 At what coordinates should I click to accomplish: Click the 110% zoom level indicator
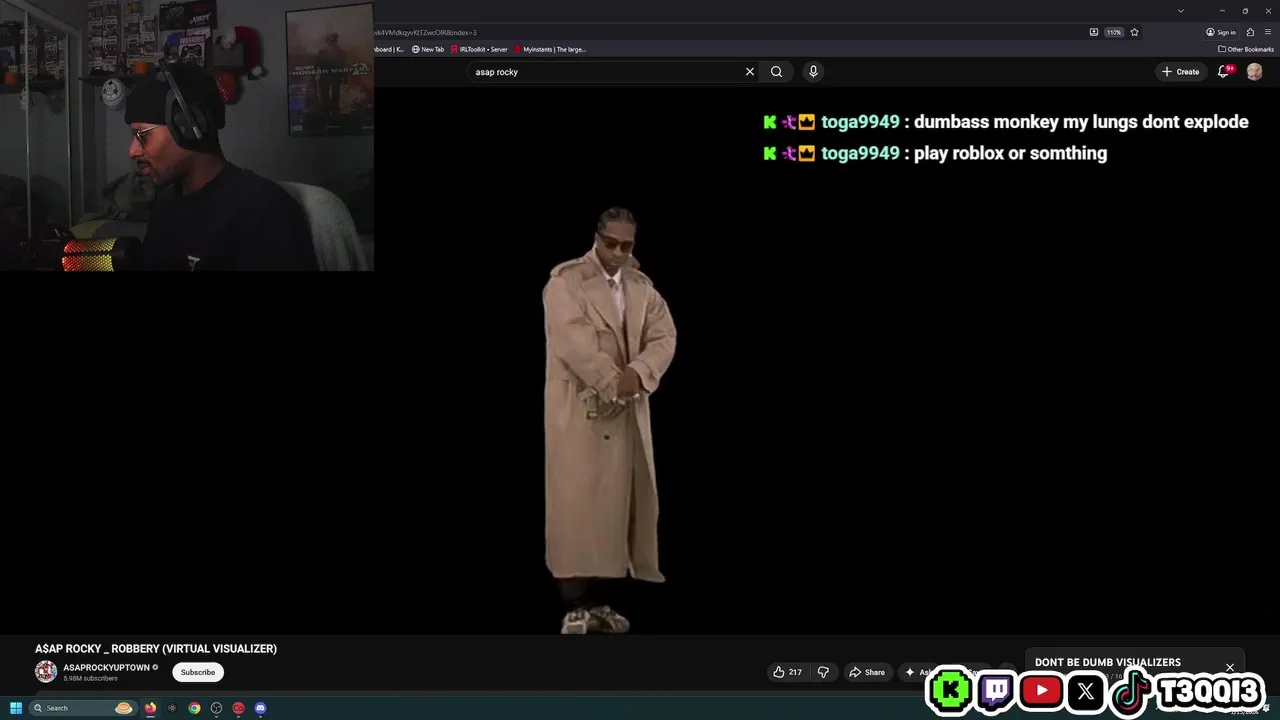[1113, 32]
